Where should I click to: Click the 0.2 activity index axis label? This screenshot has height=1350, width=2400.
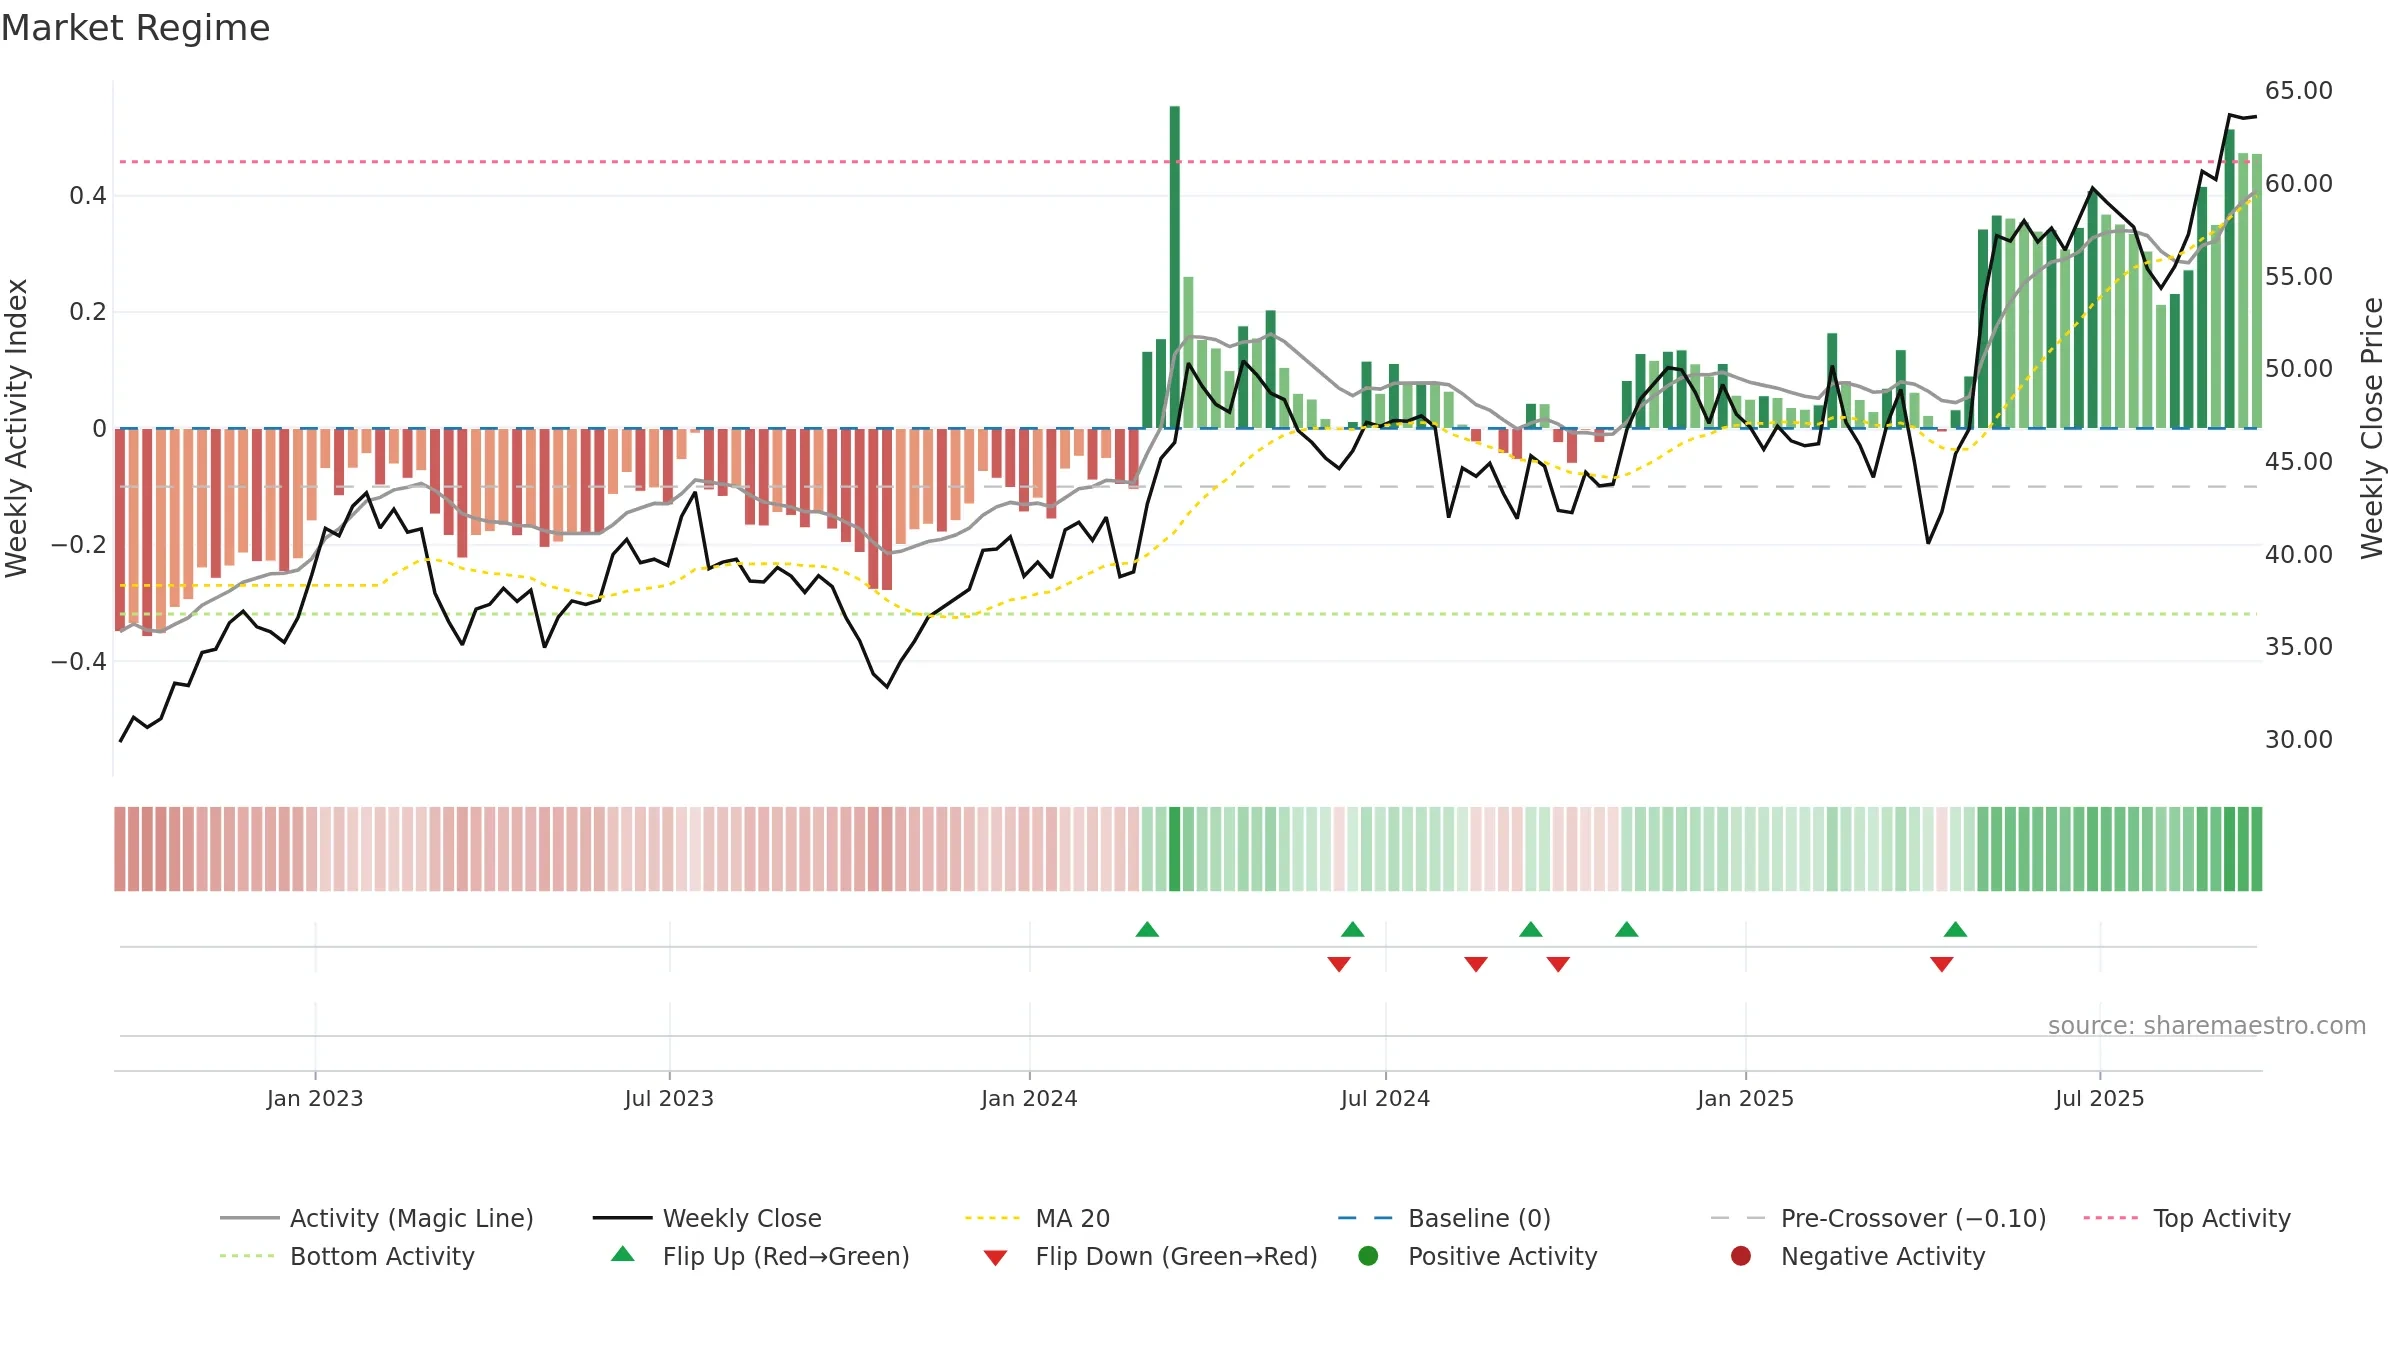coord(88,312)
